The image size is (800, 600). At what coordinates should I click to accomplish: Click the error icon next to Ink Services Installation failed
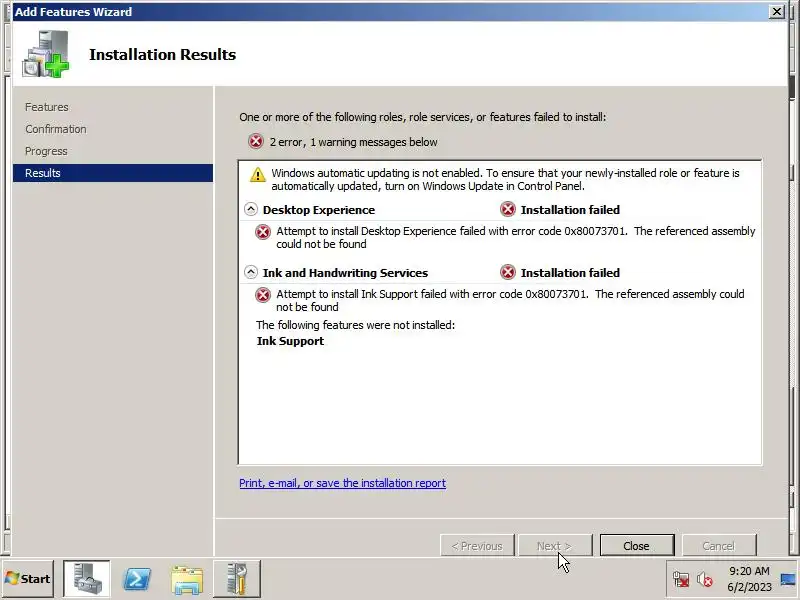click(x=508, y=272)
